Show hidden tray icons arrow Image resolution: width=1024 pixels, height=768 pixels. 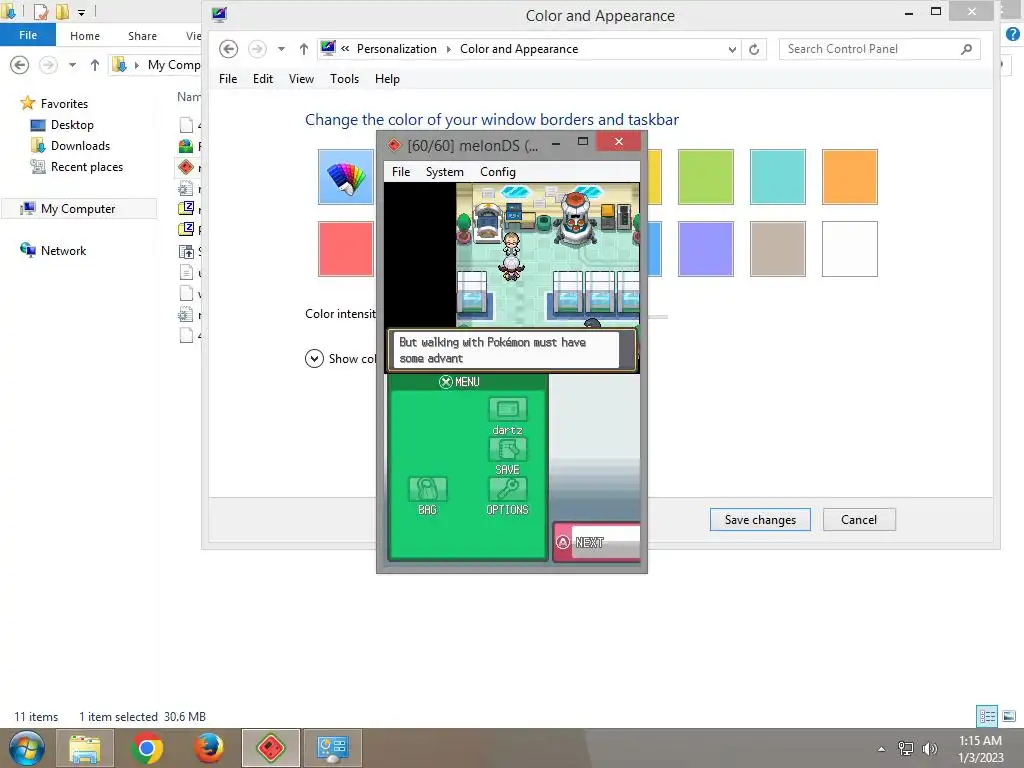[882, 749]
